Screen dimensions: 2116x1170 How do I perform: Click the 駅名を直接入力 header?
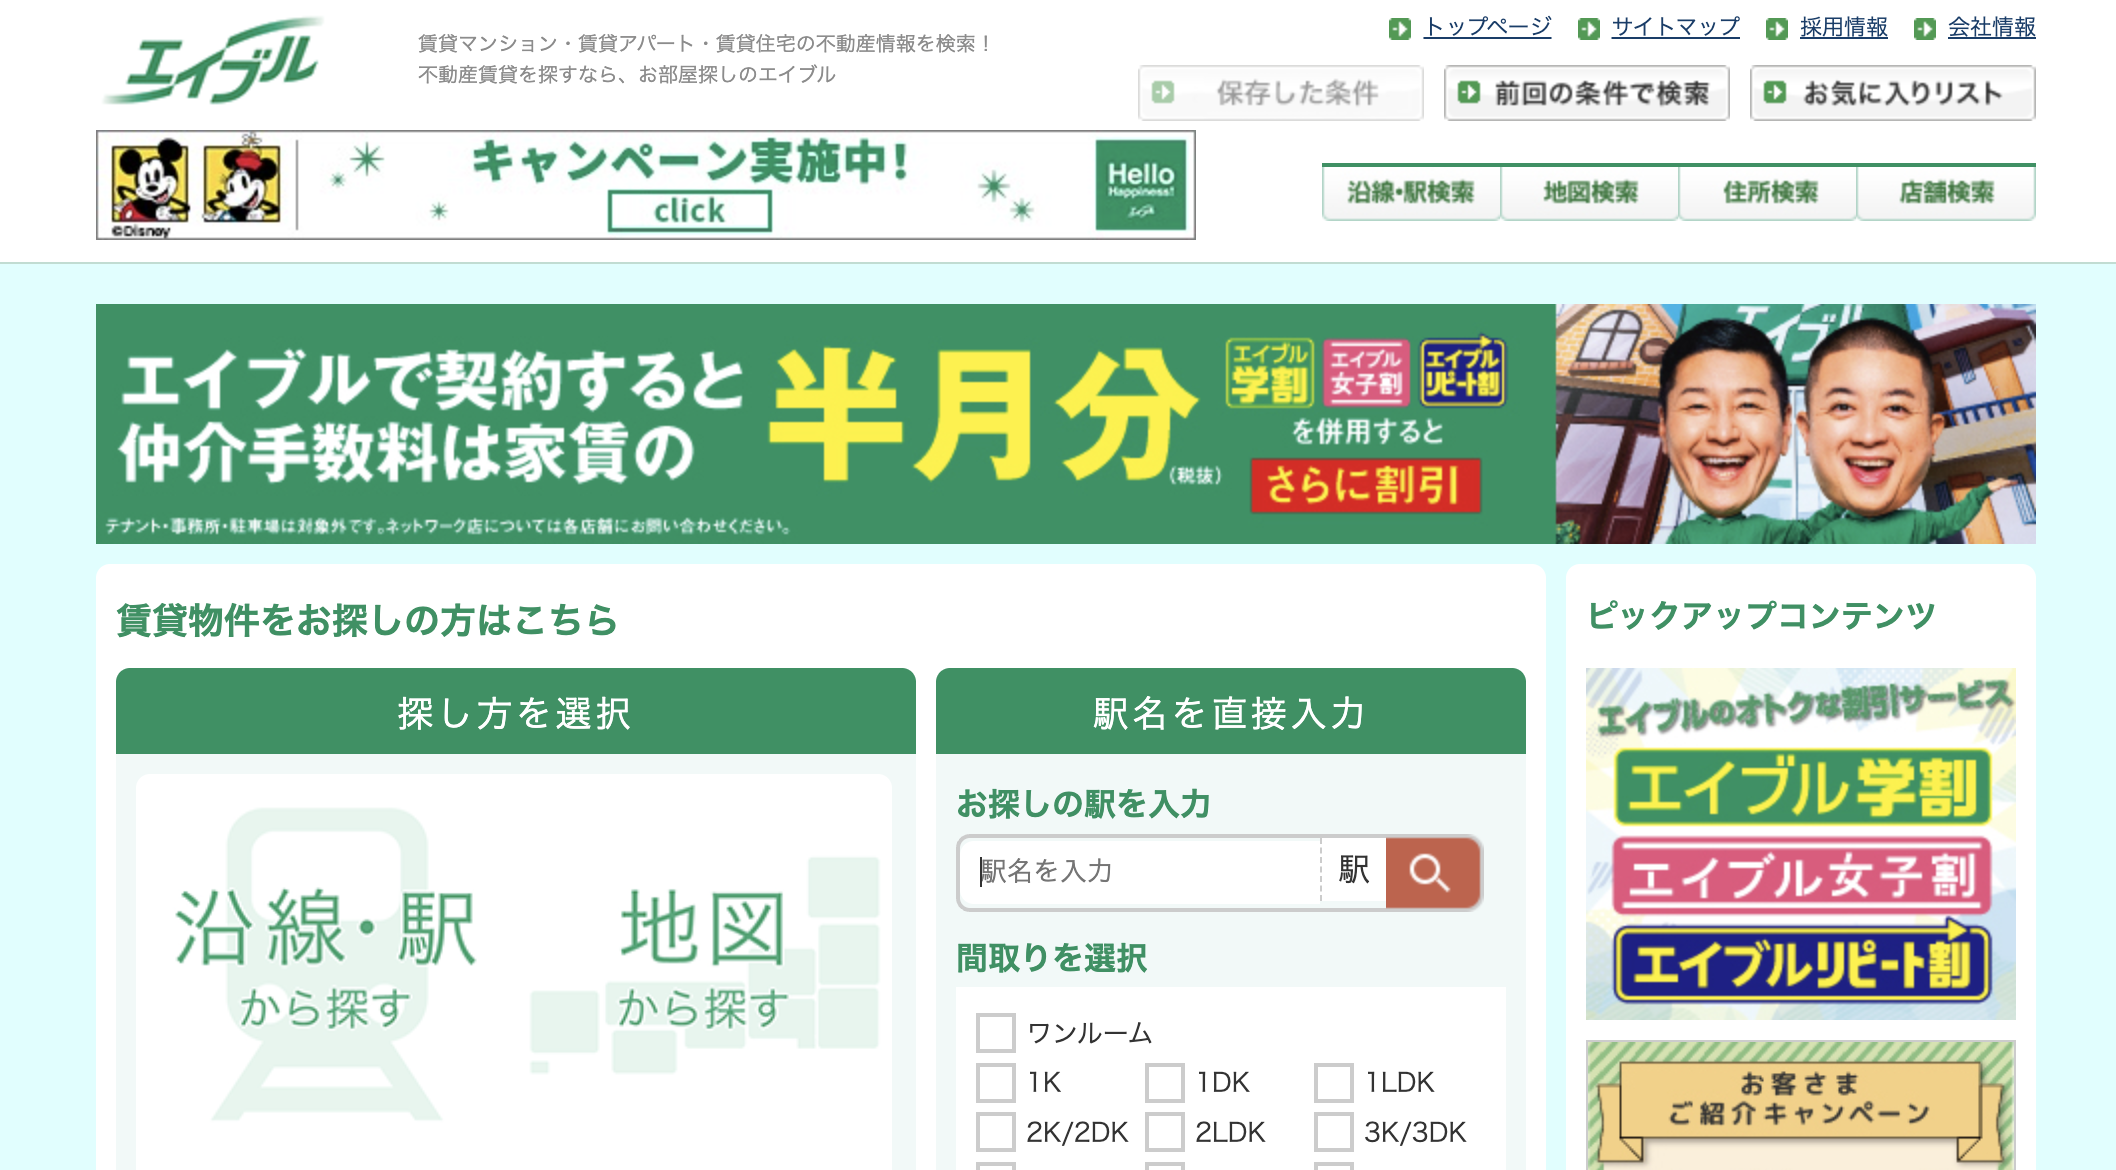click(x=1231, y=711)
